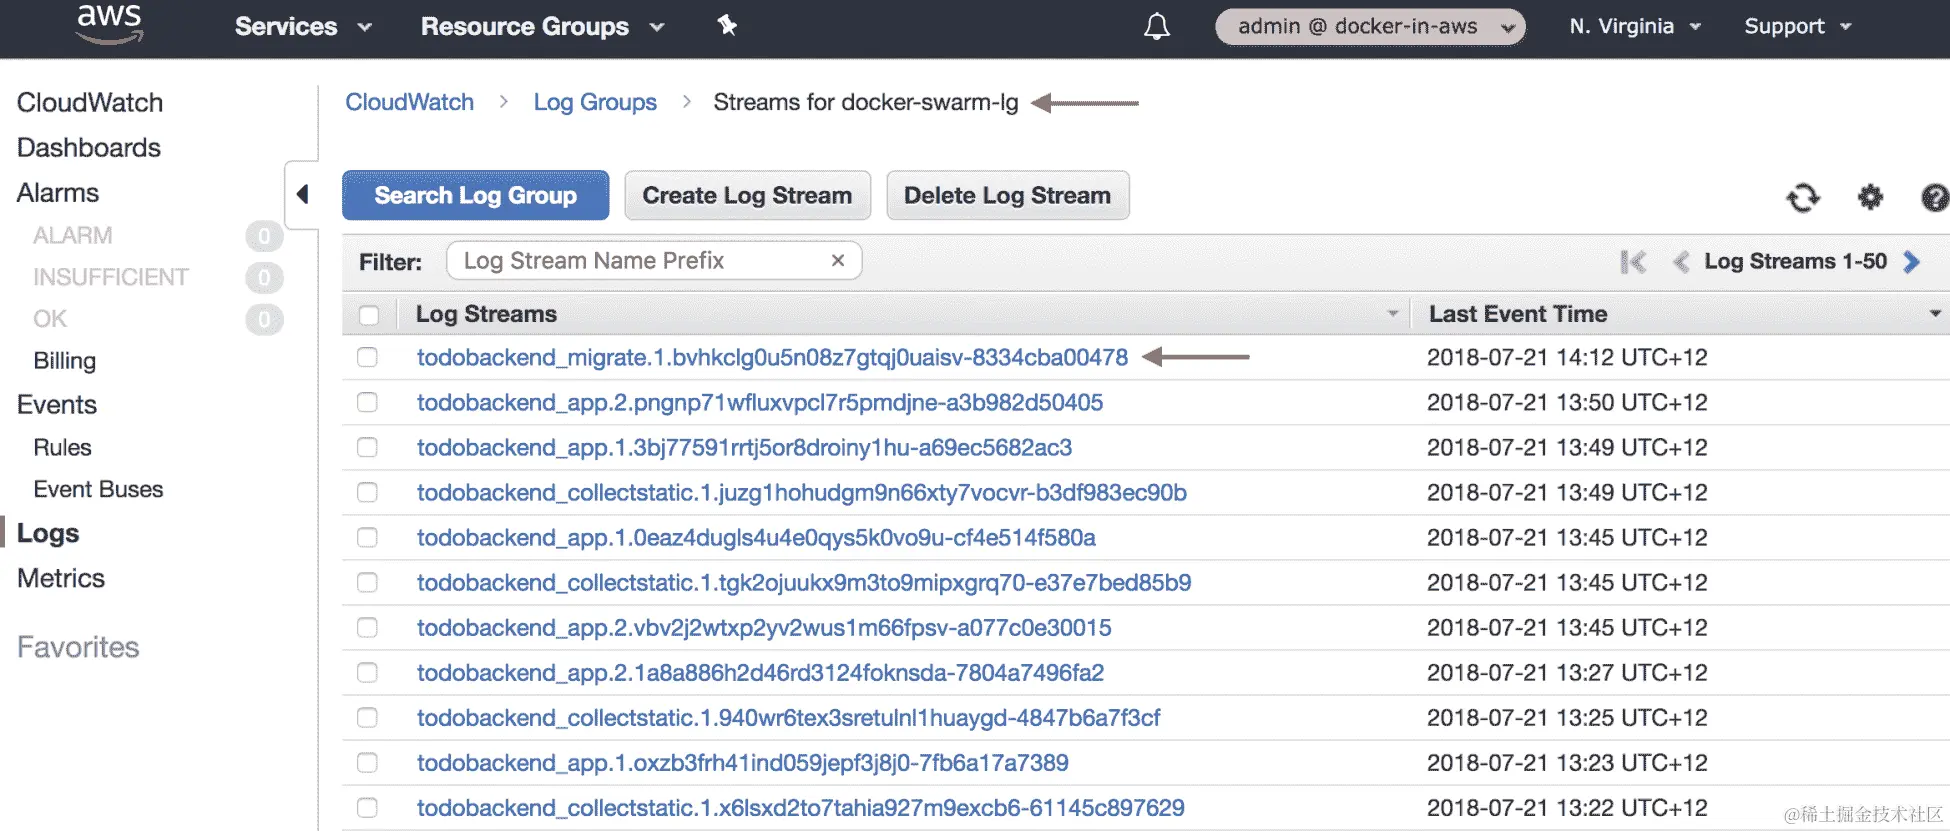Collapse the CloudWatch sidebar with arrow

302,194
